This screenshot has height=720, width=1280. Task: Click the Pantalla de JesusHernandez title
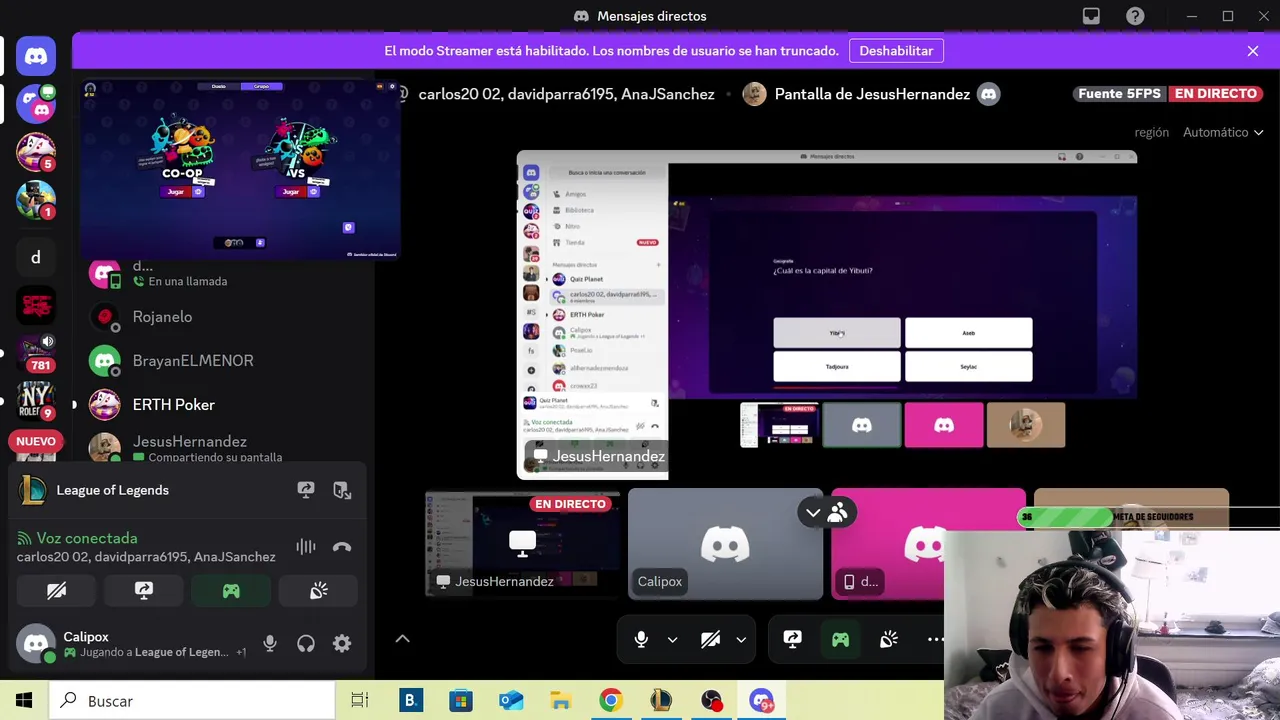tap(872, 94)
